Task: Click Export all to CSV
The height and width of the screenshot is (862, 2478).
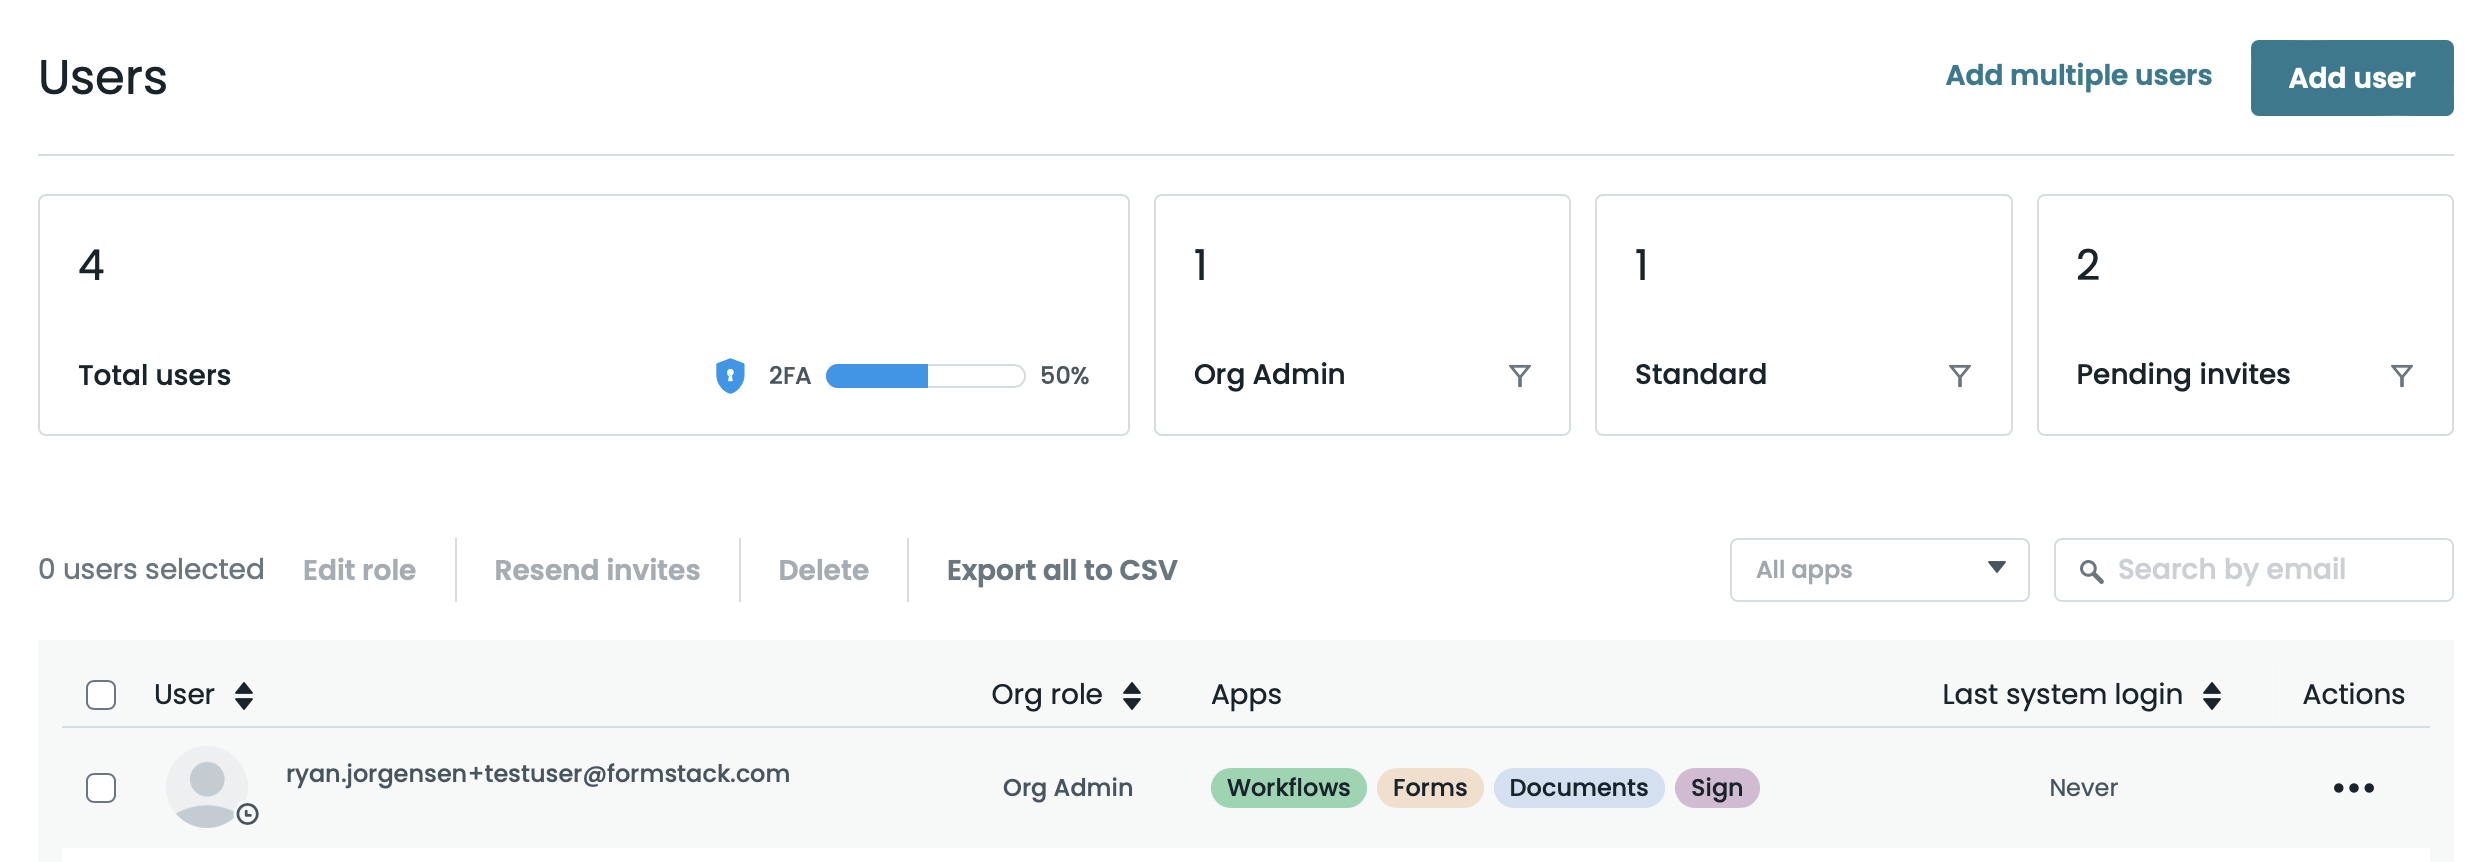Action: (x=1062, y=570)
